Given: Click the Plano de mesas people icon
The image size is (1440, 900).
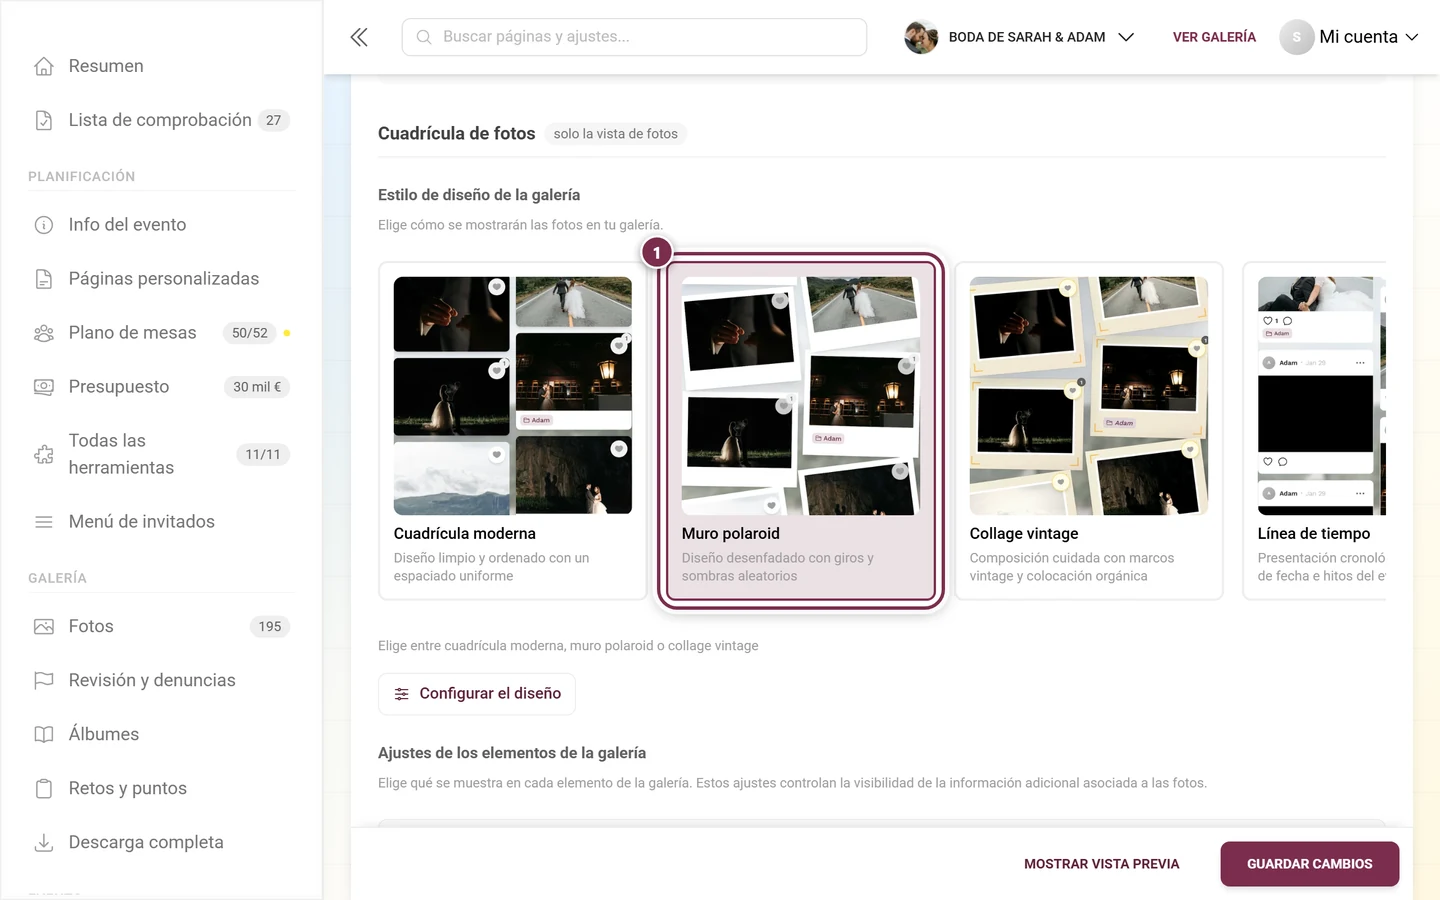Looking at the screenshot, I should (44, 333).
